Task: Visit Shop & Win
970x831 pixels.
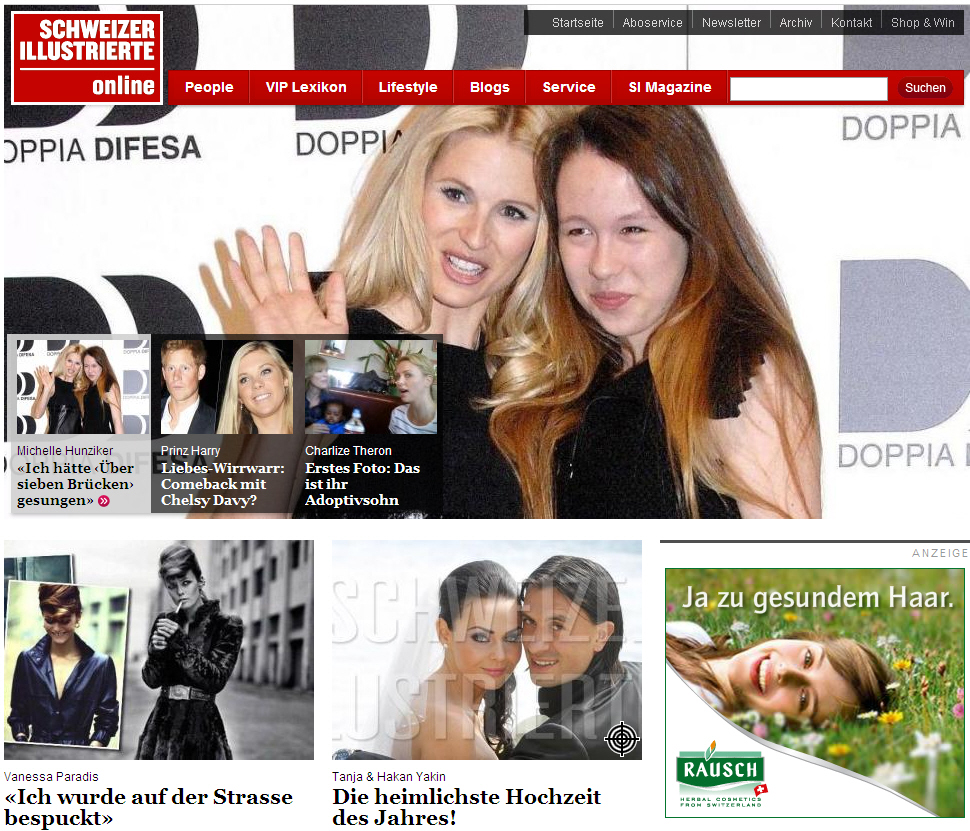Action: [x=922, y=23]
